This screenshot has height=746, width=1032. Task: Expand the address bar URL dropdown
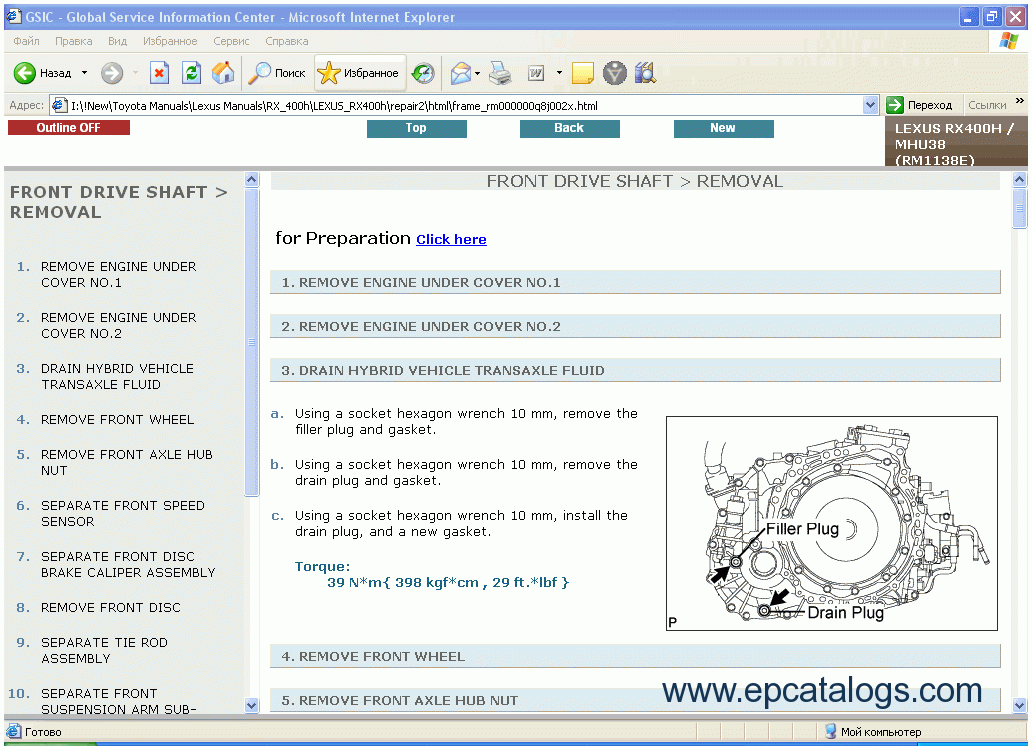click(871, 105)
